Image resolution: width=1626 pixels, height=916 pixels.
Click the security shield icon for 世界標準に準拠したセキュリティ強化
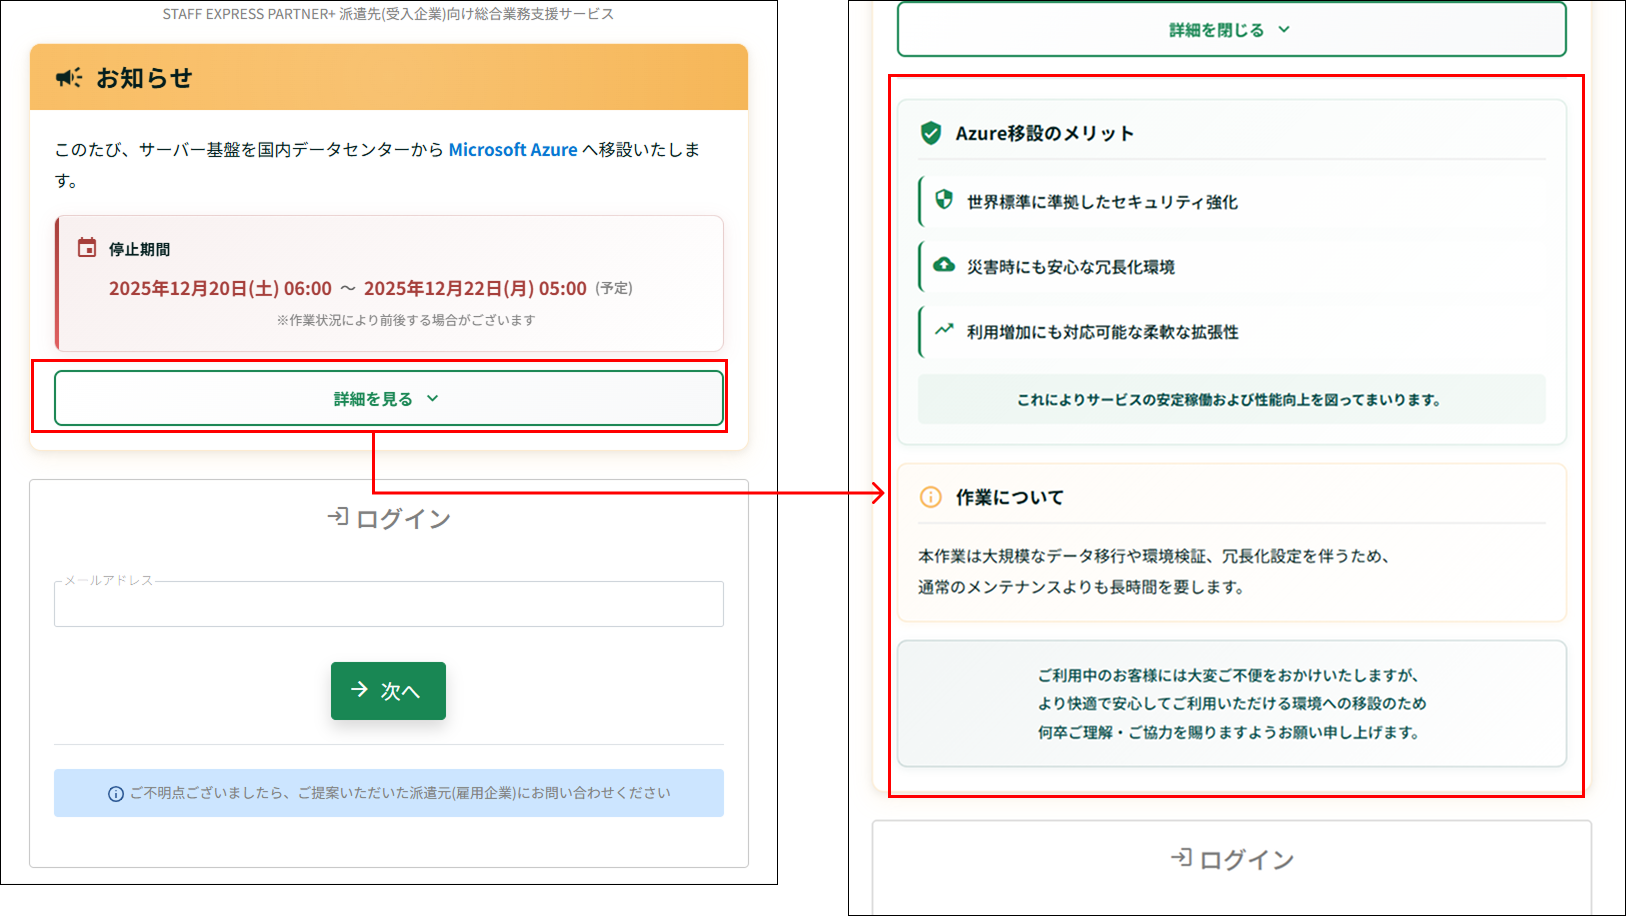pos(944,200)
